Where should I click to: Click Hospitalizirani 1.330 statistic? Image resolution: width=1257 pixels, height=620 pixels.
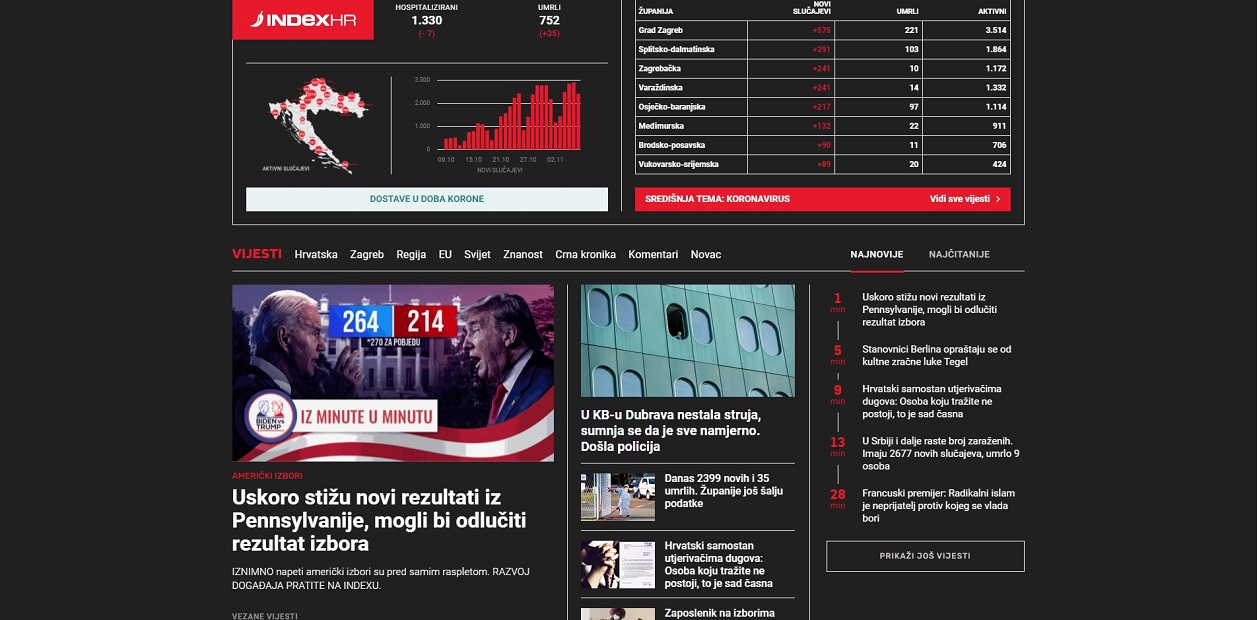(427, 20)
